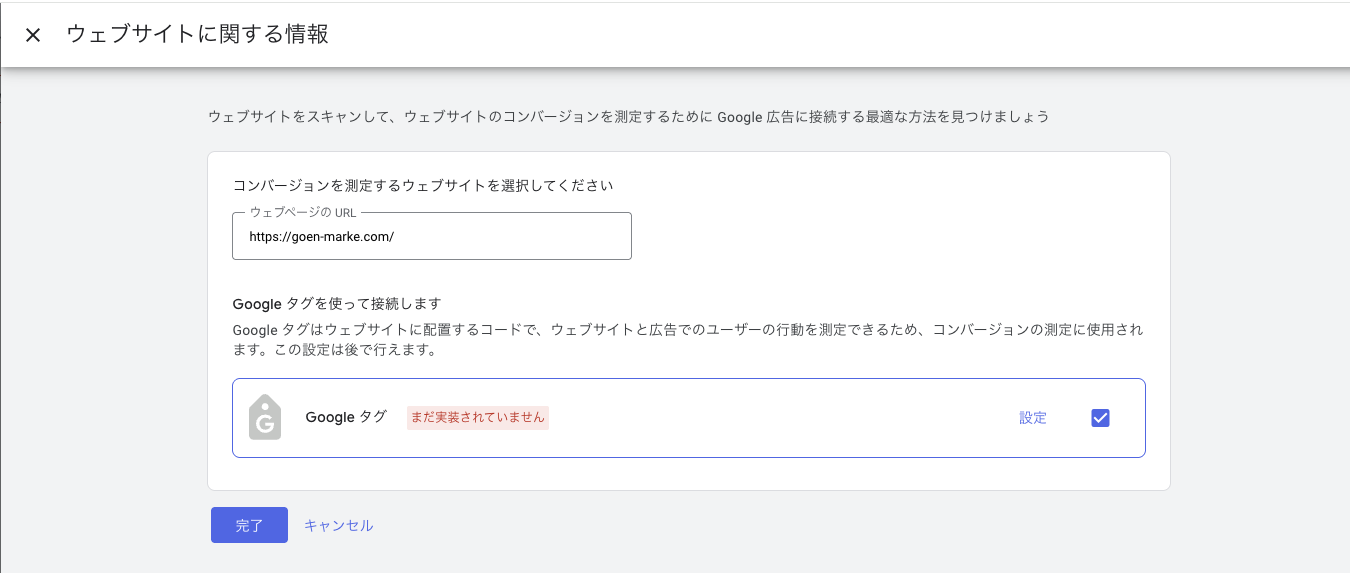The image size is (1350, 573).
Task: Click the Google タグ label text
Action: [x=346, y=417]
